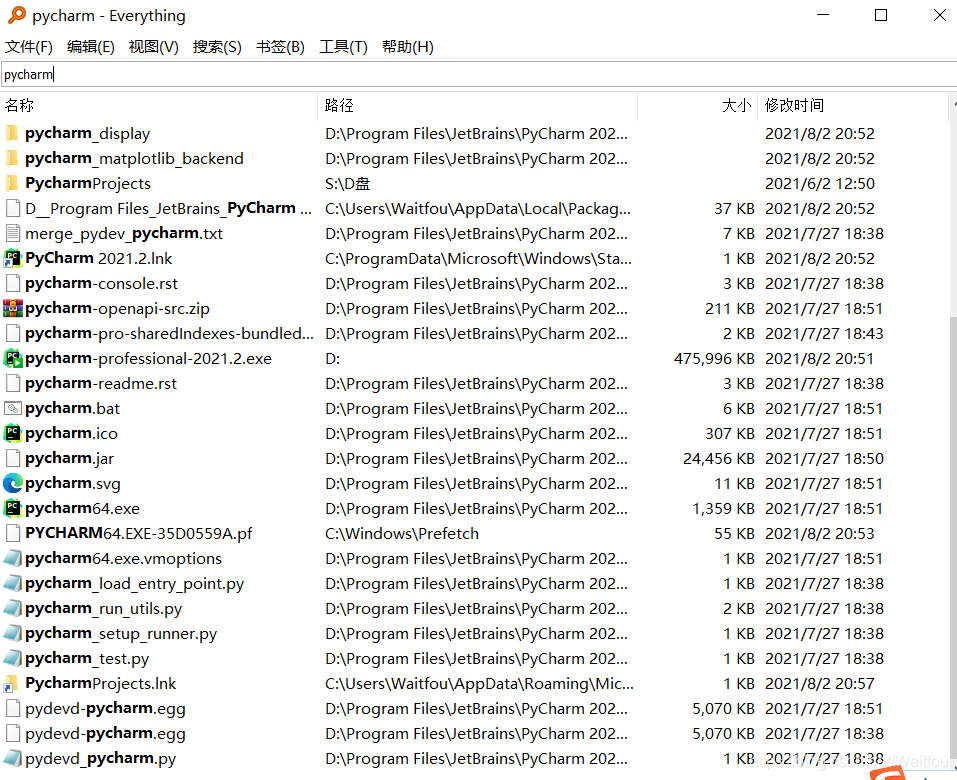Click the pycharm-console.rst file icon
Image resolution: width=957 pixels, height=780 pixels.
12,283
